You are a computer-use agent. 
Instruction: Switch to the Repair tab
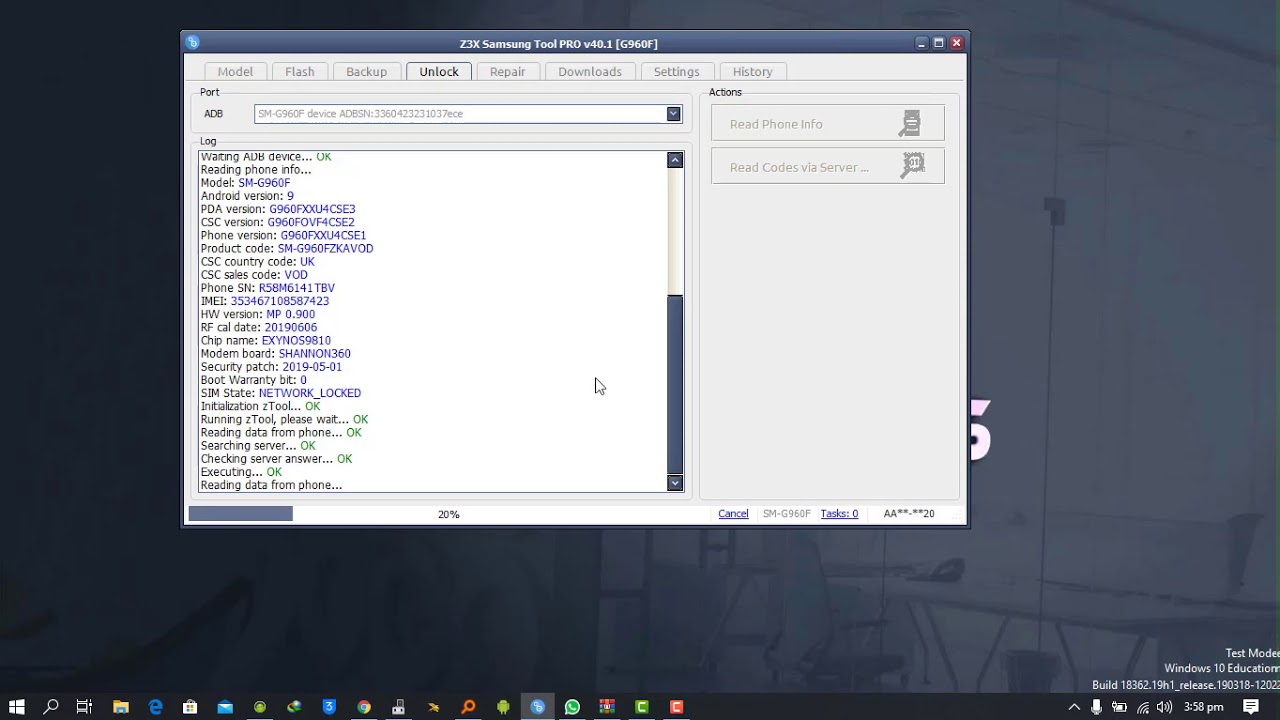(x=507, y=71)
